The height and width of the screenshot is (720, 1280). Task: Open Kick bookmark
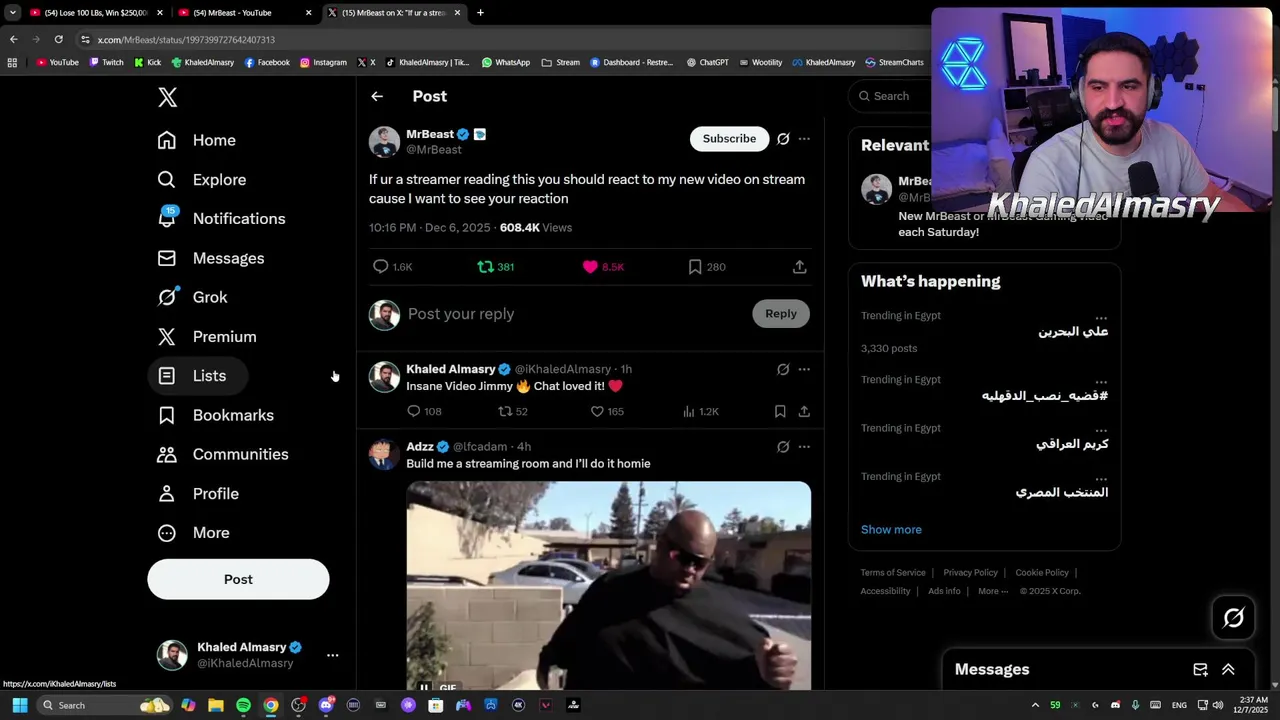click(x=147, y=62)
